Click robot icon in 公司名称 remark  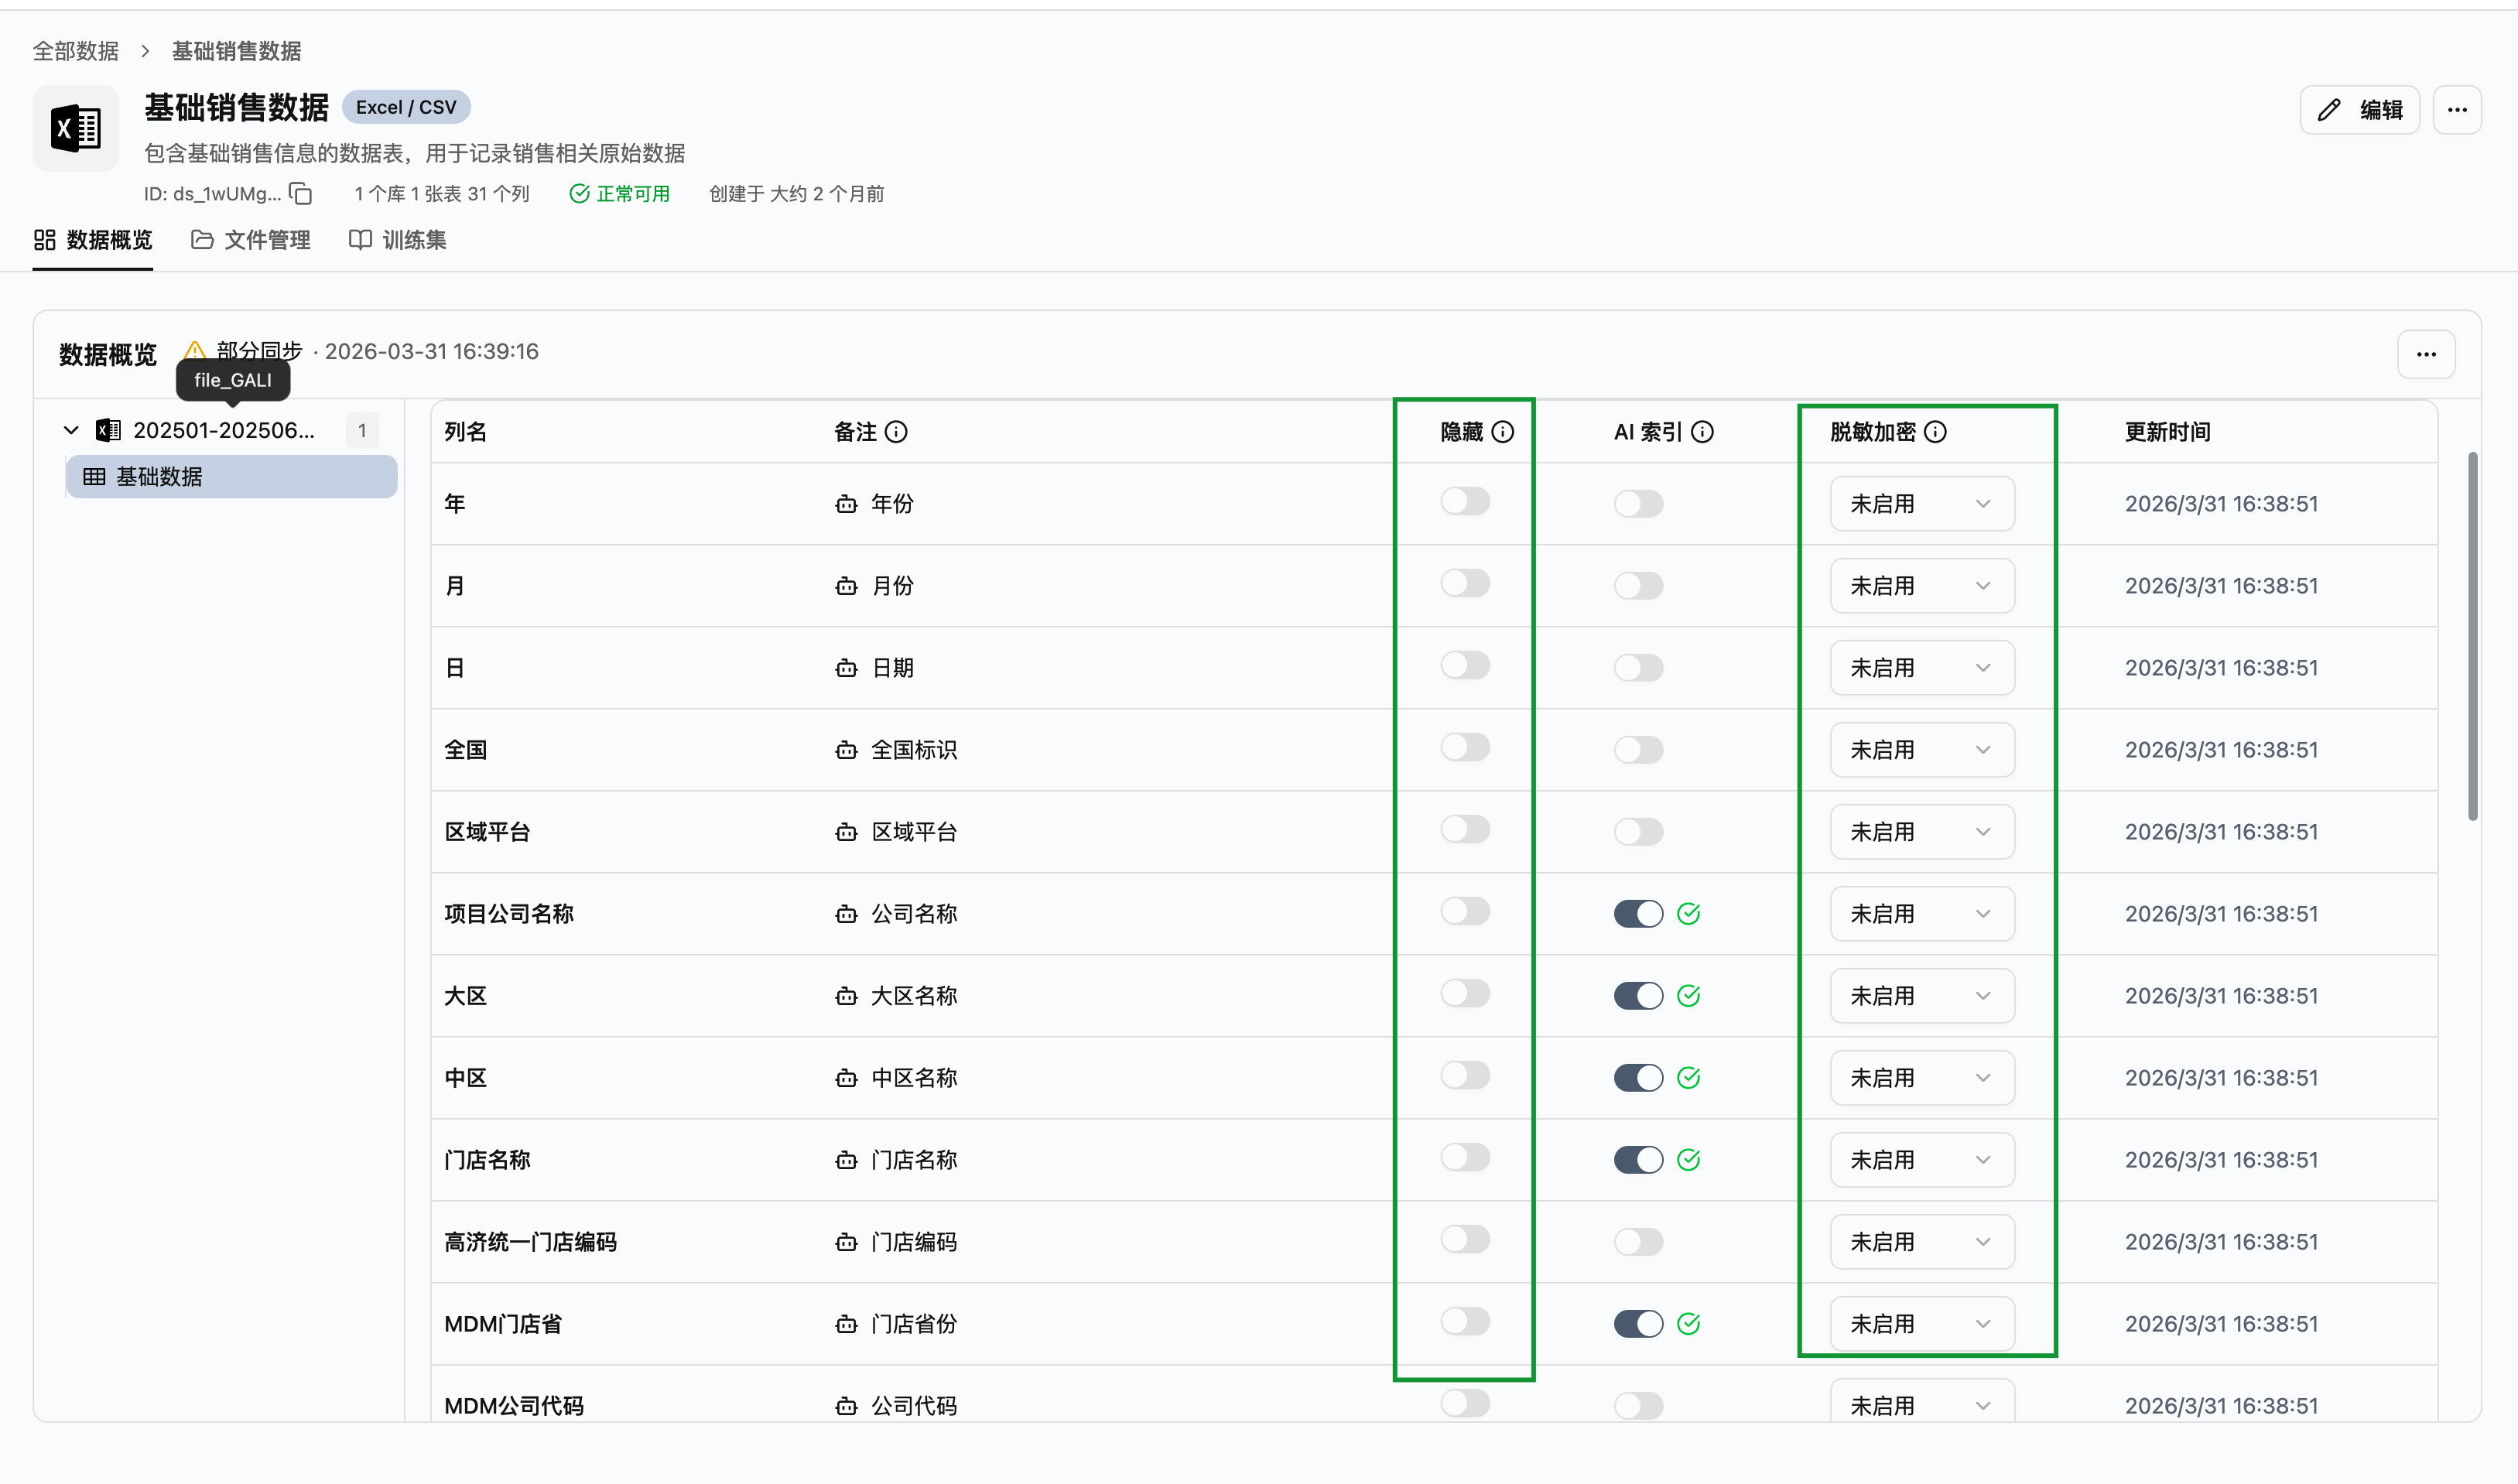(846, 913)
